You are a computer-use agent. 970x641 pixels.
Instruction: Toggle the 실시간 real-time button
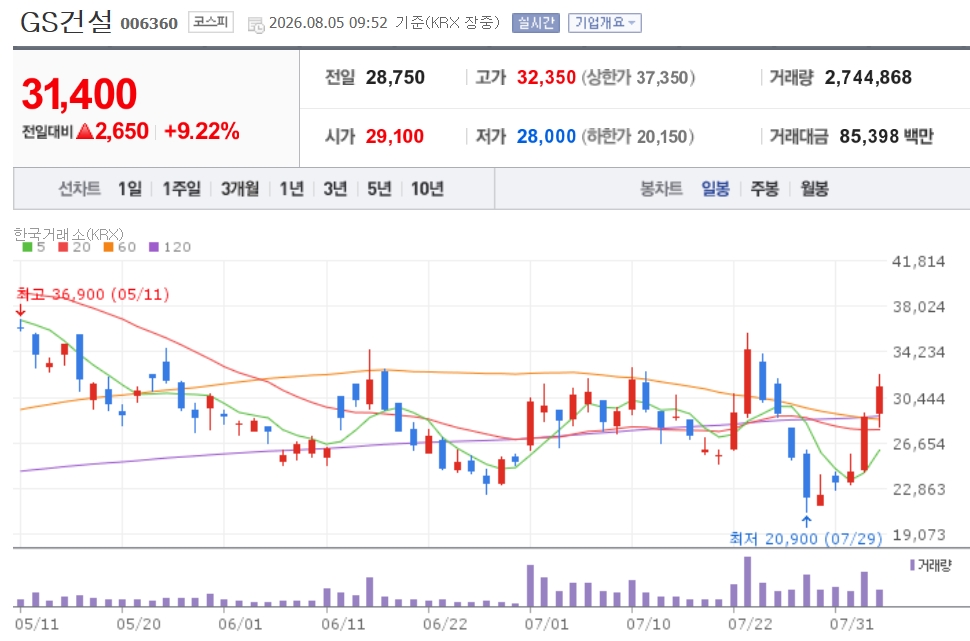coord(536,23)
